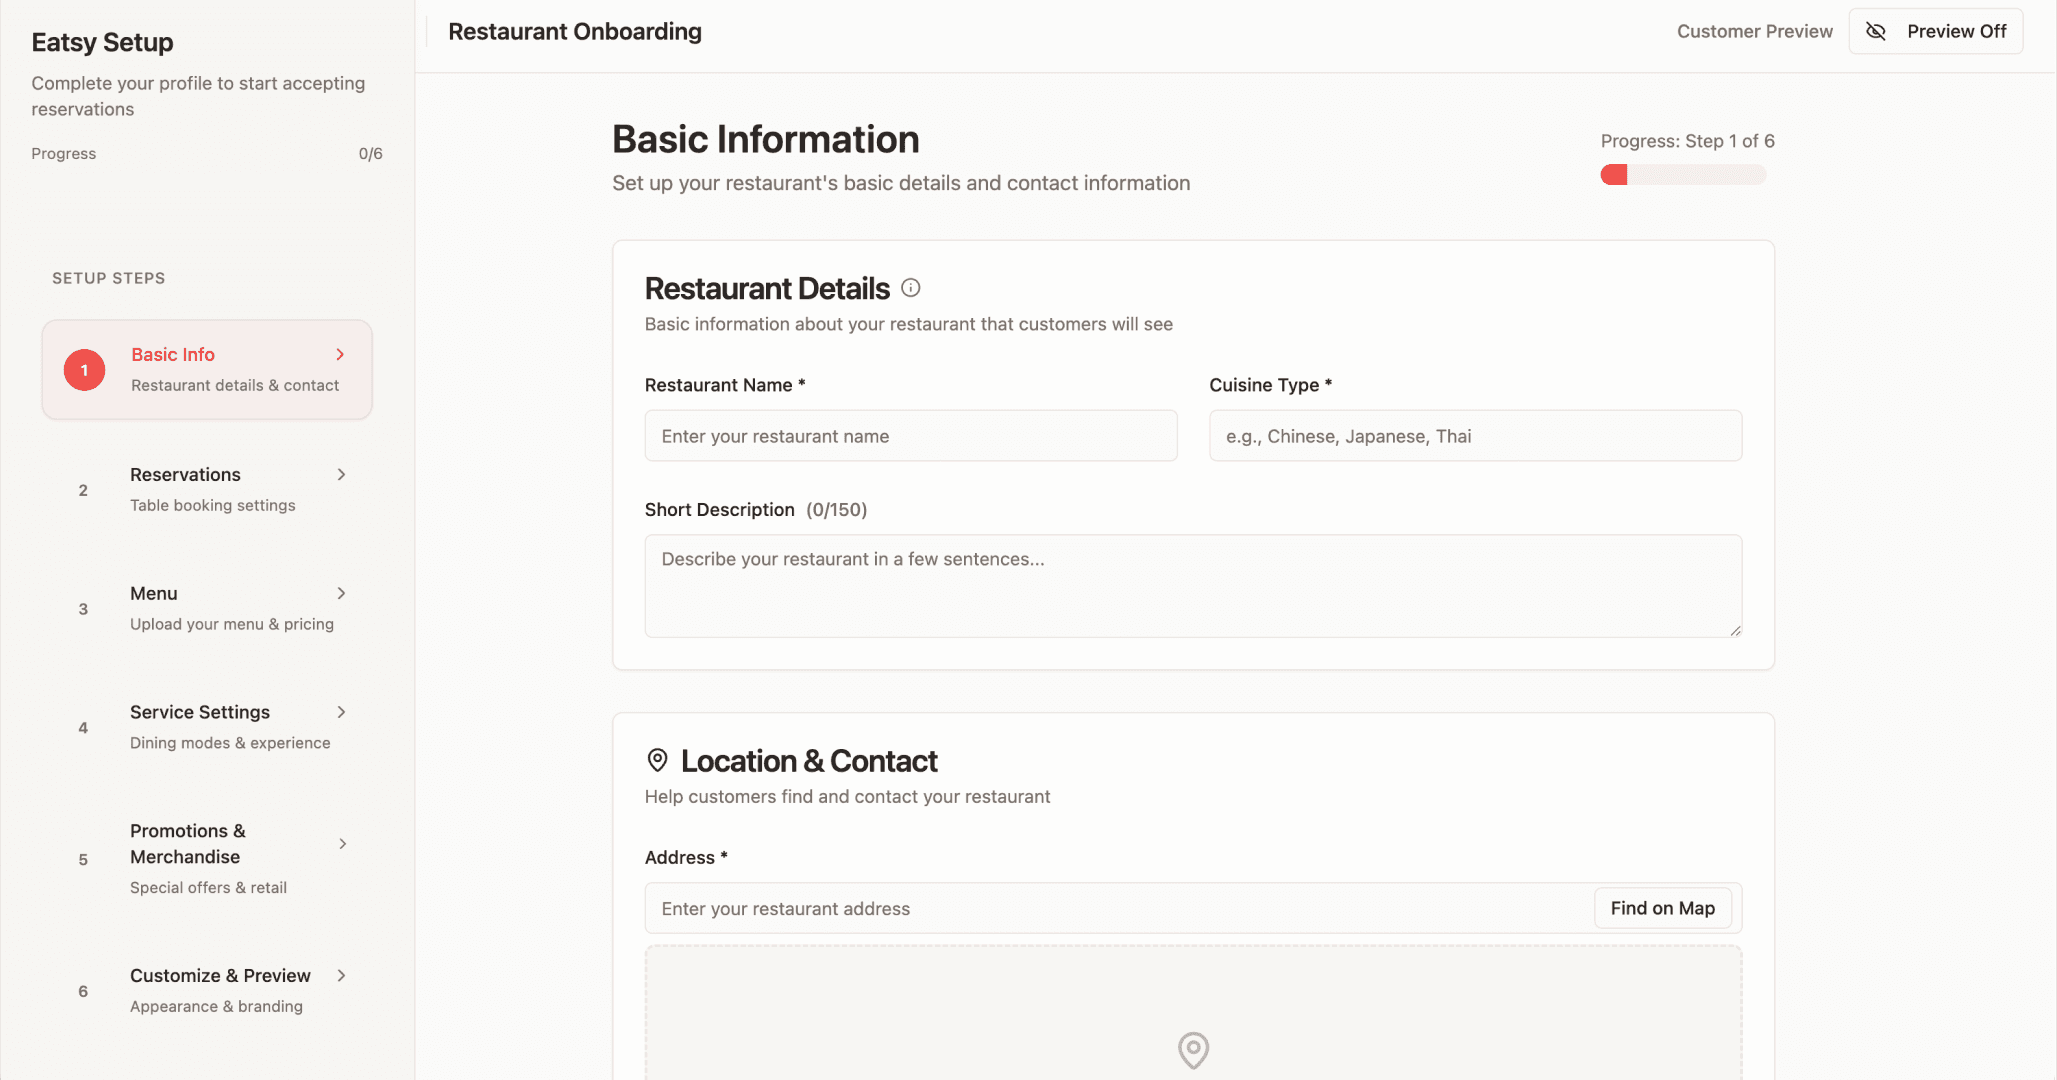Open the Customize & Preview step

click(x=220, y=976)
